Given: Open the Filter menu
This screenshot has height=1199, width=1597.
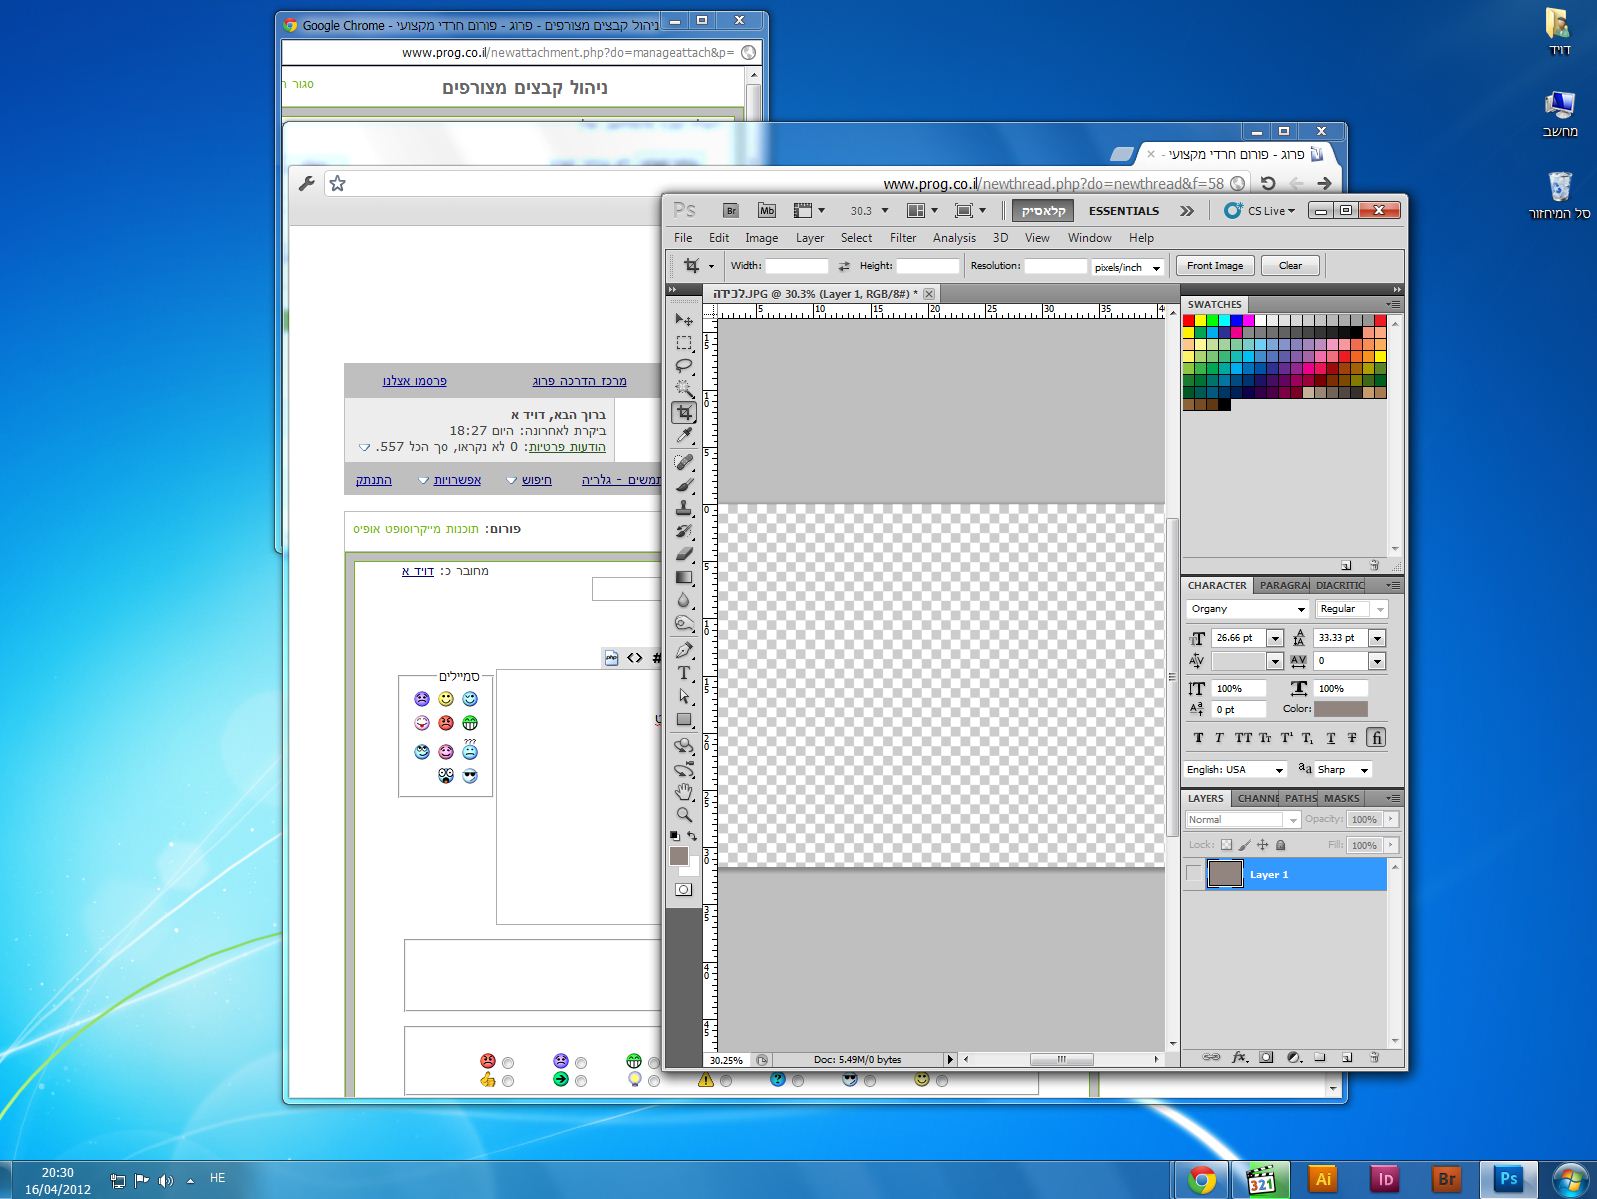Looking at the screenshot, I should pos(903,238).
